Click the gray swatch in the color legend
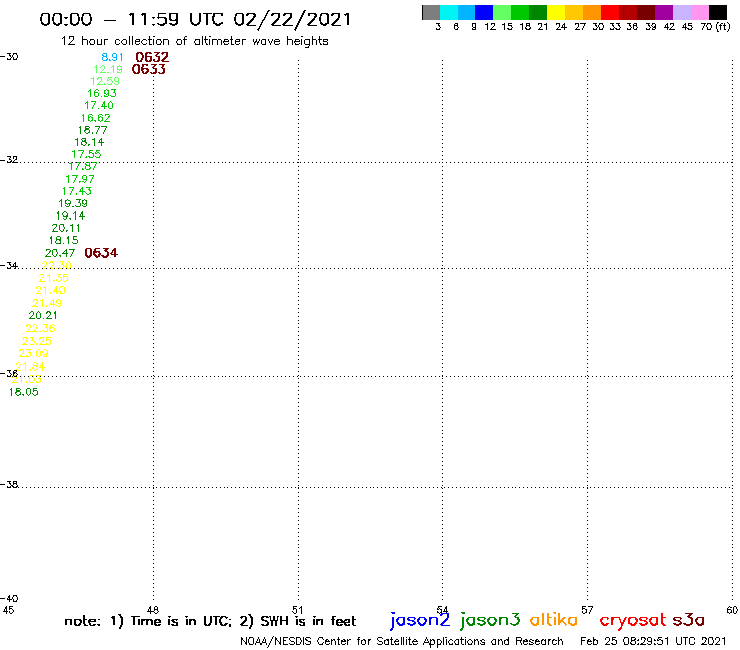 [x=431, y=12]
